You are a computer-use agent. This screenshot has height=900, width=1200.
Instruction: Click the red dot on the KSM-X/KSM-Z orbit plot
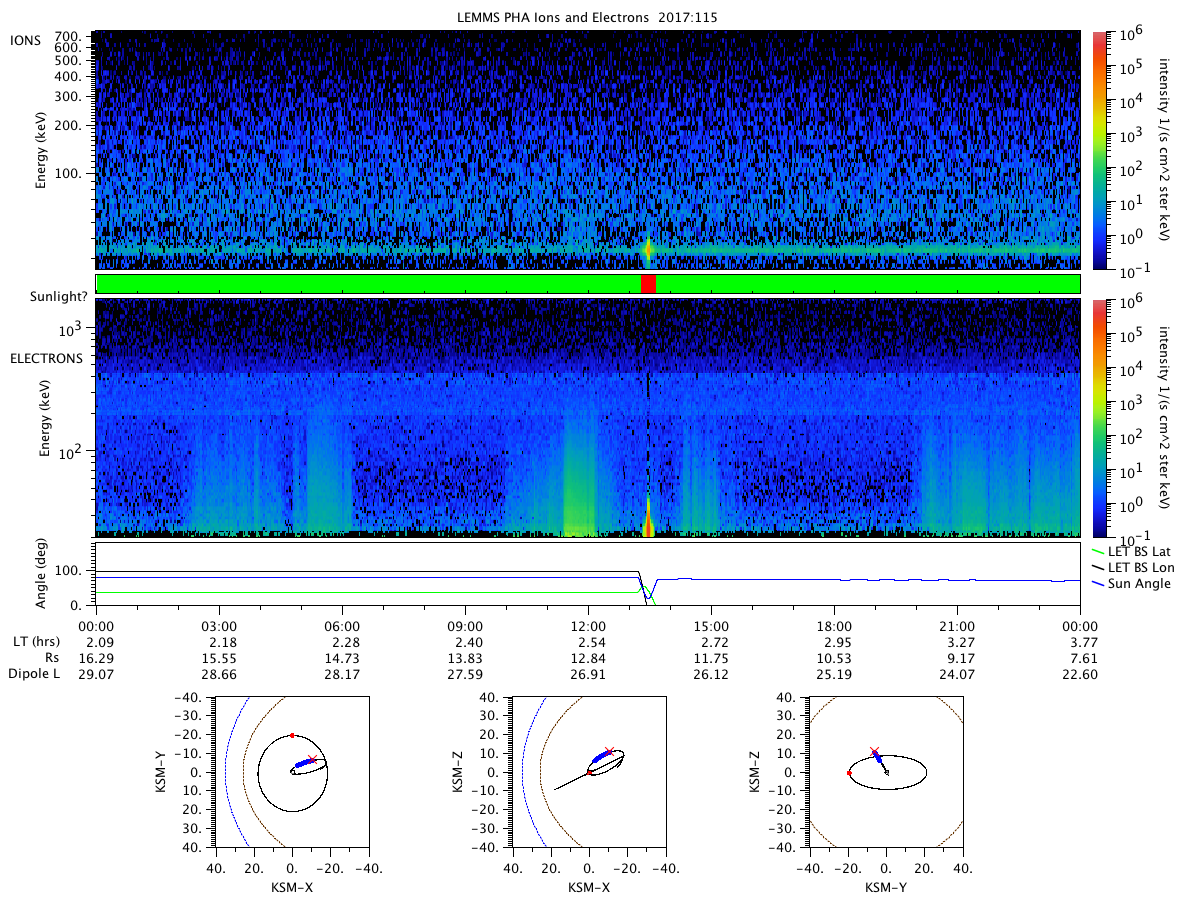click(x=590, y=772)
